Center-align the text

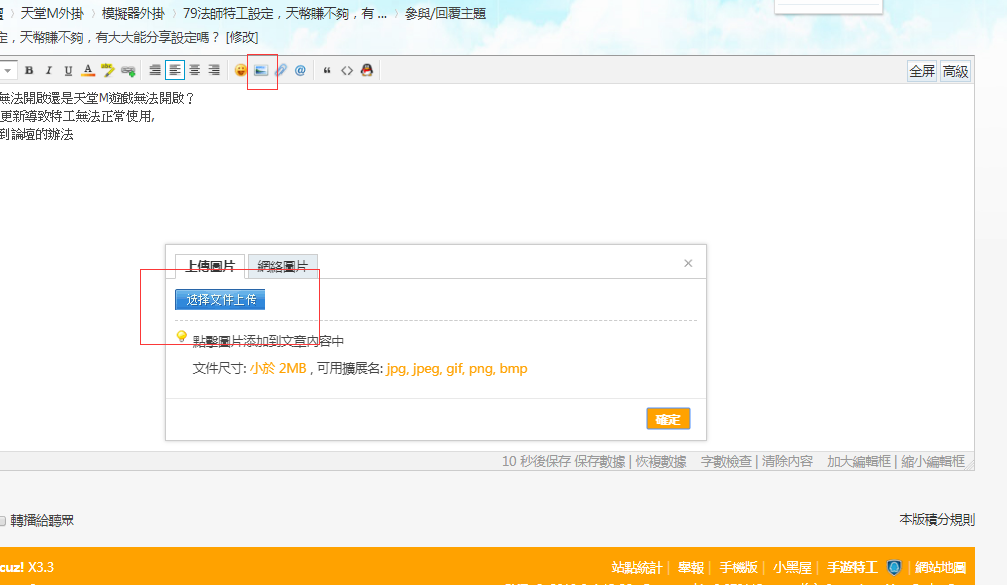(194, 70)
